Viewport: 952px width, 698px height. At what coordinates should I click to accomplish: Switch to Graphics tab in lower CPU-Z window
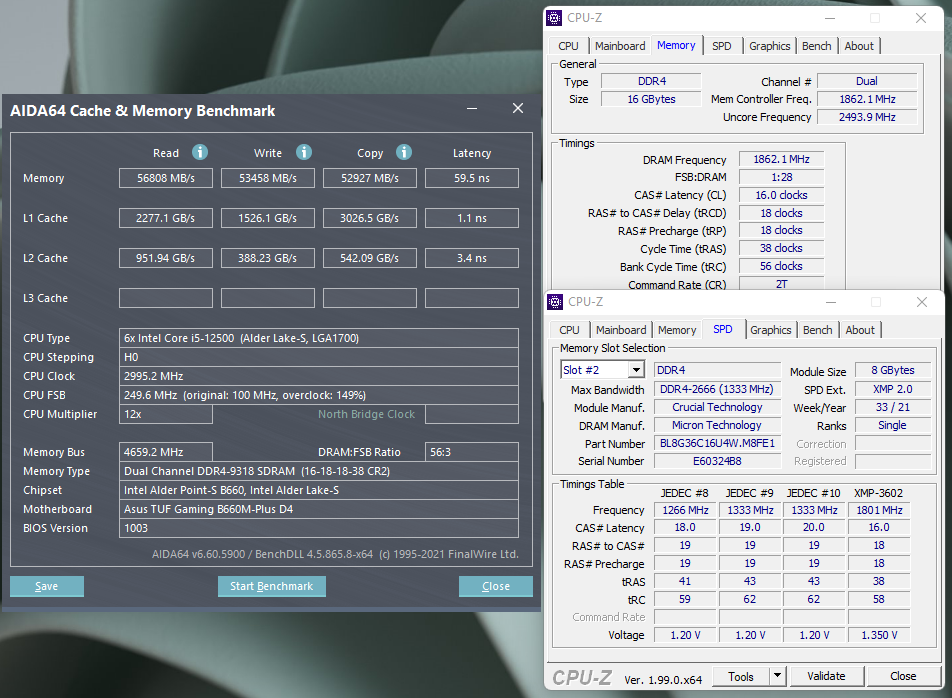(770, 330)
